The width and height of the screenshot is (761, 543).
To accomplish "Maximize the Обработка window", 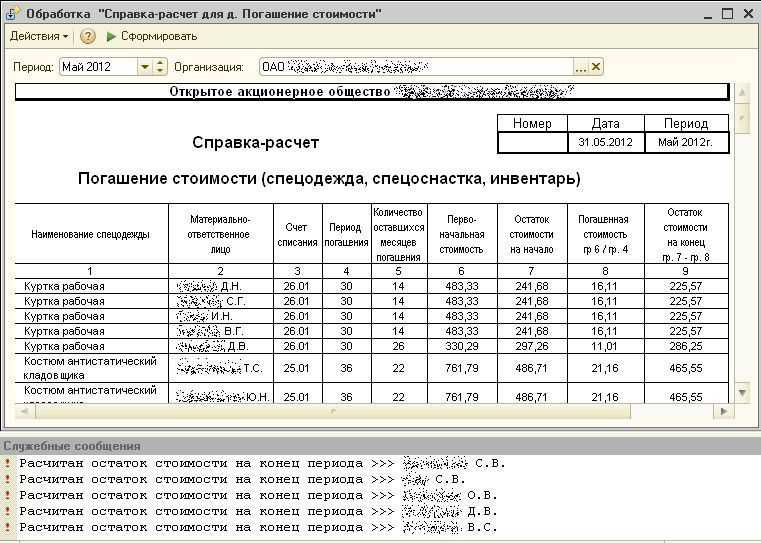I will click(728, 14).
